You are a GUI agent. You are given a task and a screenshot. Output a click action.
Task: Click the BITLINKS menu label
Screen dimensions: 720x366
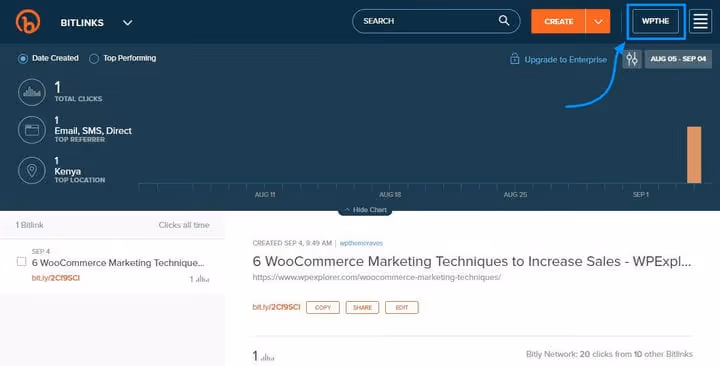point(82,23)
